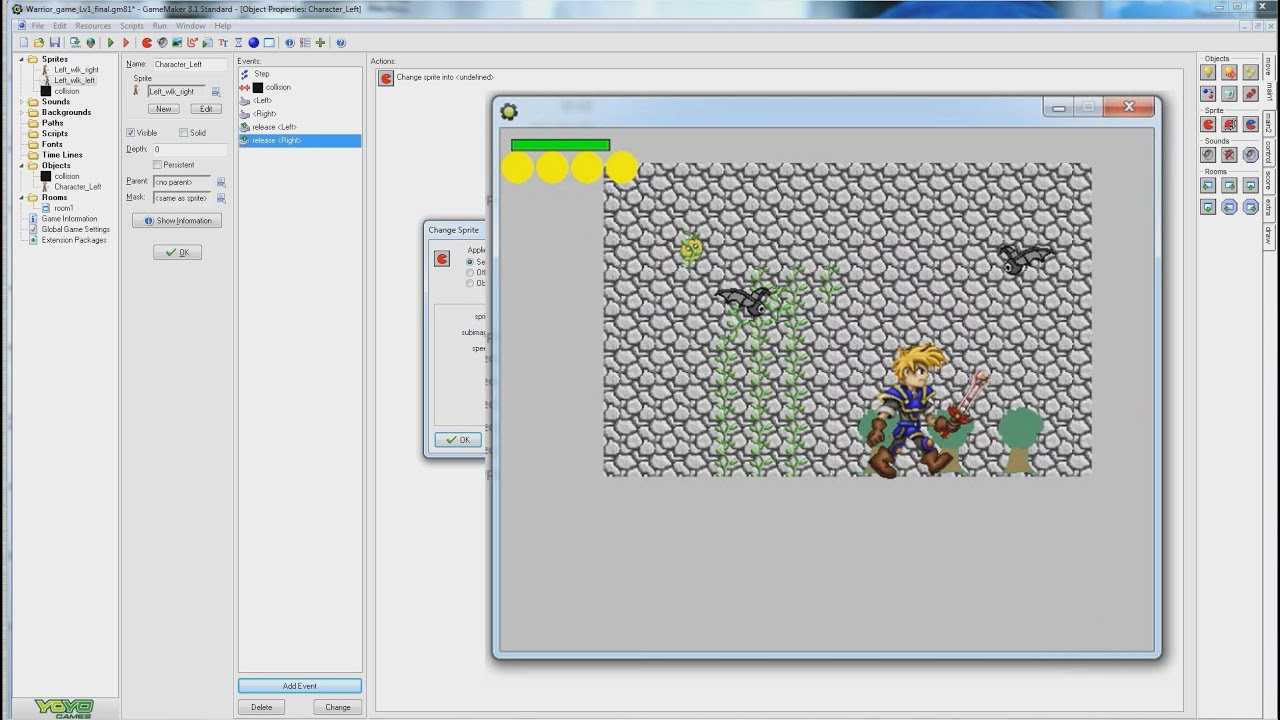Collapse the Sprites folder in resource tree
This screenshot has width=1280, height=720.
click(21, 59)
